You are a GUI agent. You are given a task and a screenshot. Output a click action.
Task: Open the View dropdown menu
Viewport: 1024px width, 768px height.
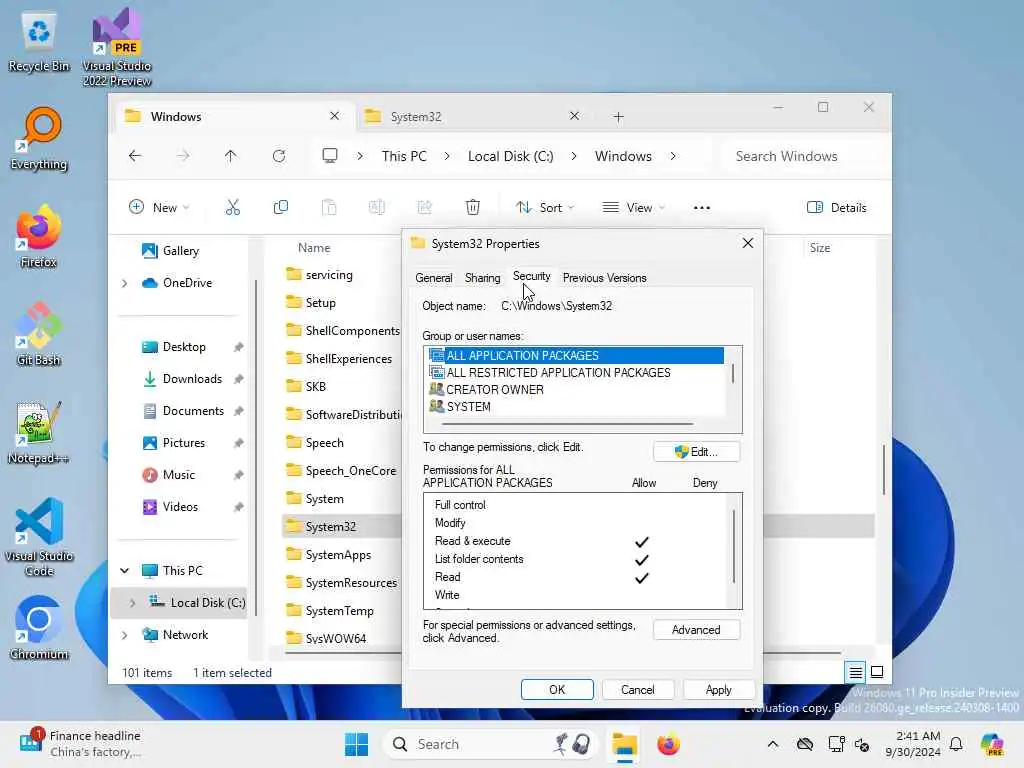point(633,208)
